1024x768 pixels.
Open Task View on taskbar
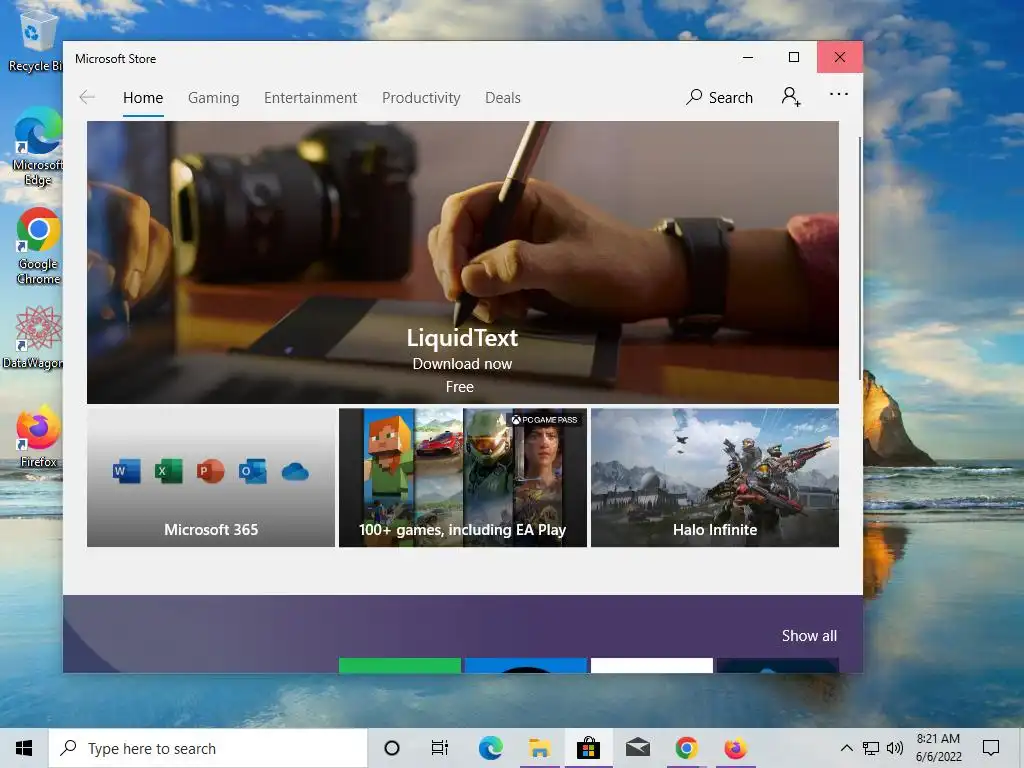[x=440, y=748]
